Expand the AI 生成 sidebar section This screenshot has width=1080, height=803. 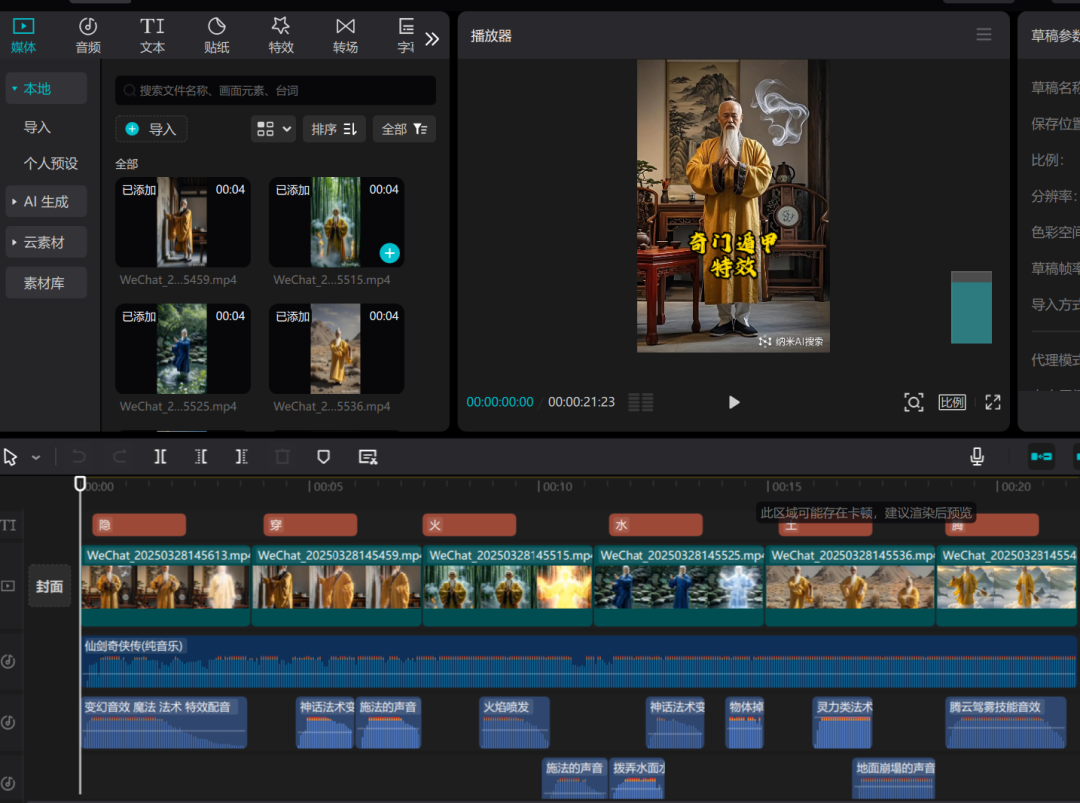click(x=46, y=202)
